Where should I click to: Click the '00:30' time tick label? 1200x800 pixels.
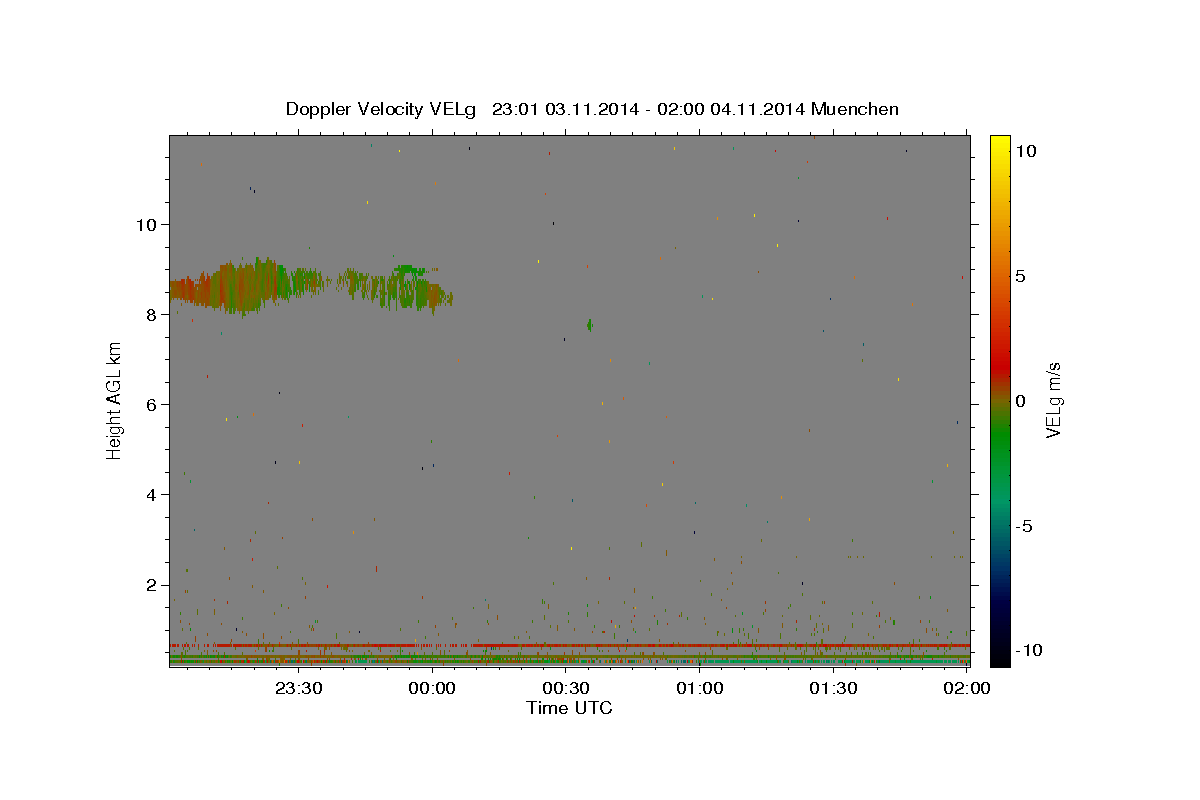(566, 688)
